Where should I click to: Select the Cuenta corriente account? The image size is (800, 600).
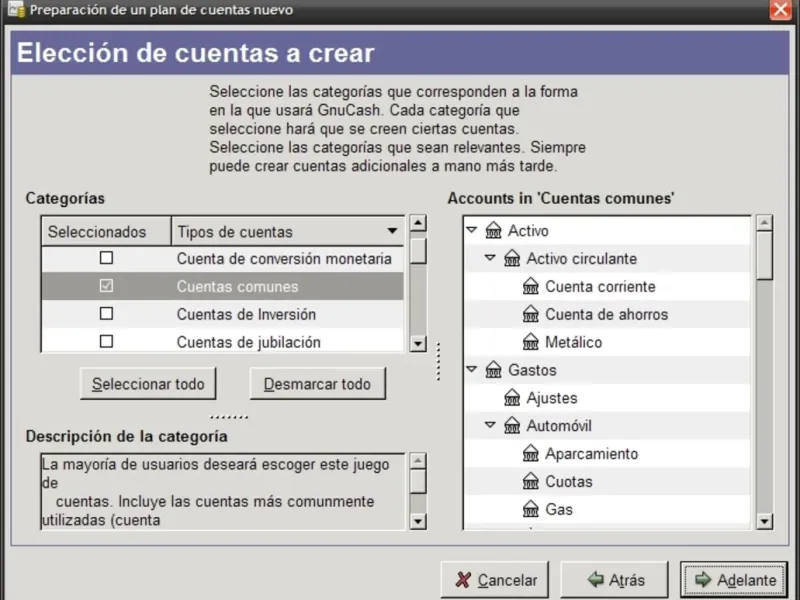[600, 286]
